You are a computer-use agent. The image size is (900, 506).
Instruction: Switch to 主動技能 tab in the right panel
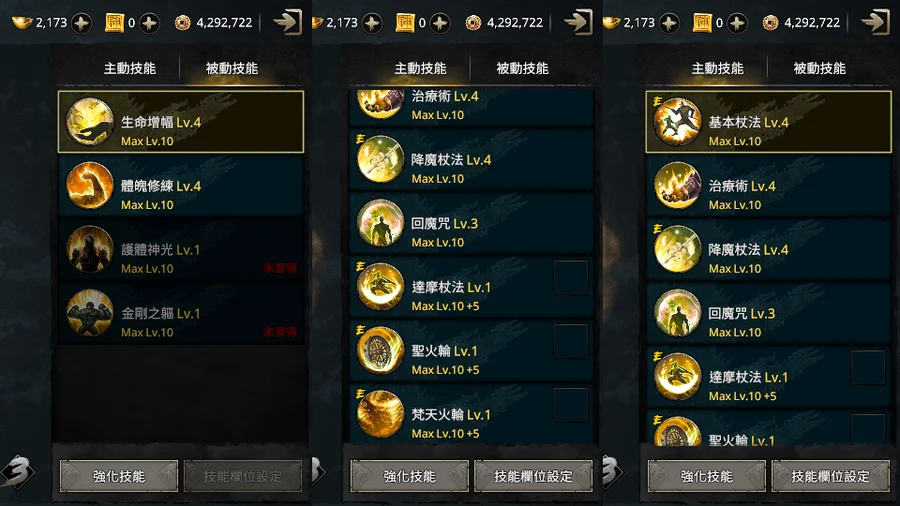[x=717, y=68]
